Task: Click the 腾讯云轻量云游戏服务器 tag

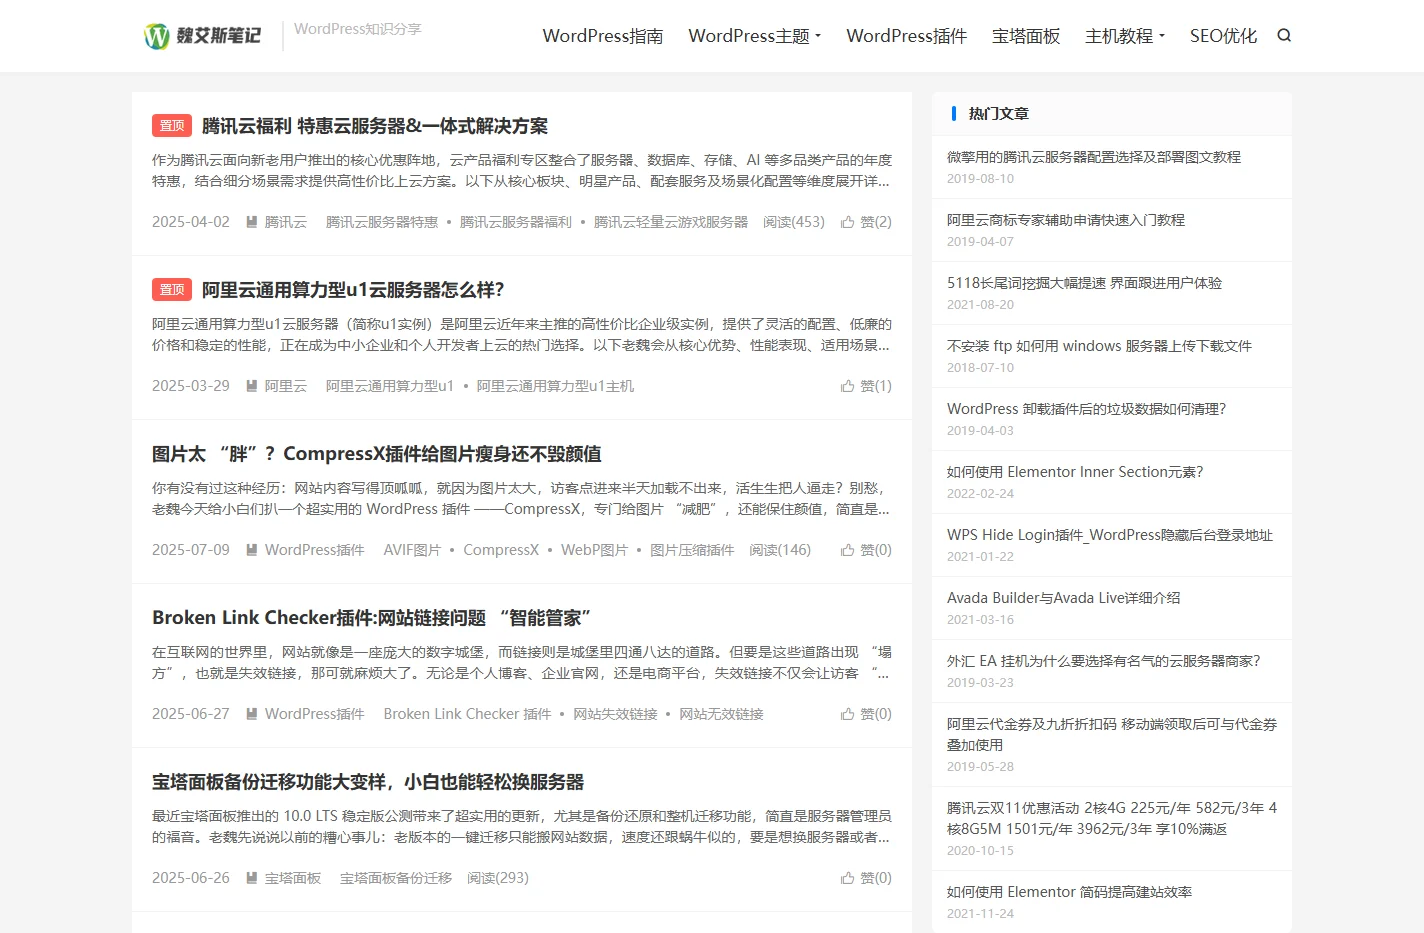Action: click(671, 222)
